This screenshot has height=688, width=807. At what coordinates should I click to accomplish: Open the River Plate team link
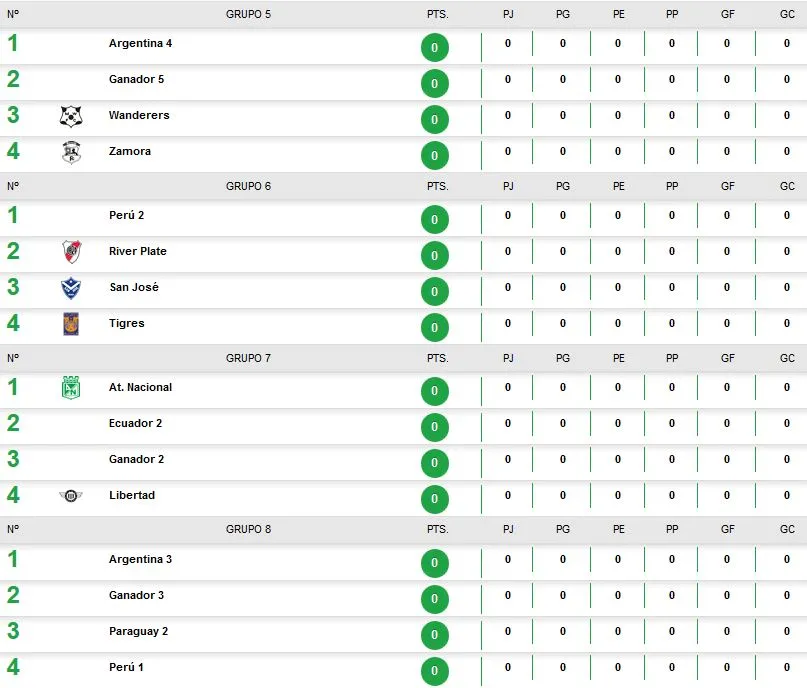tap(138, 252)
